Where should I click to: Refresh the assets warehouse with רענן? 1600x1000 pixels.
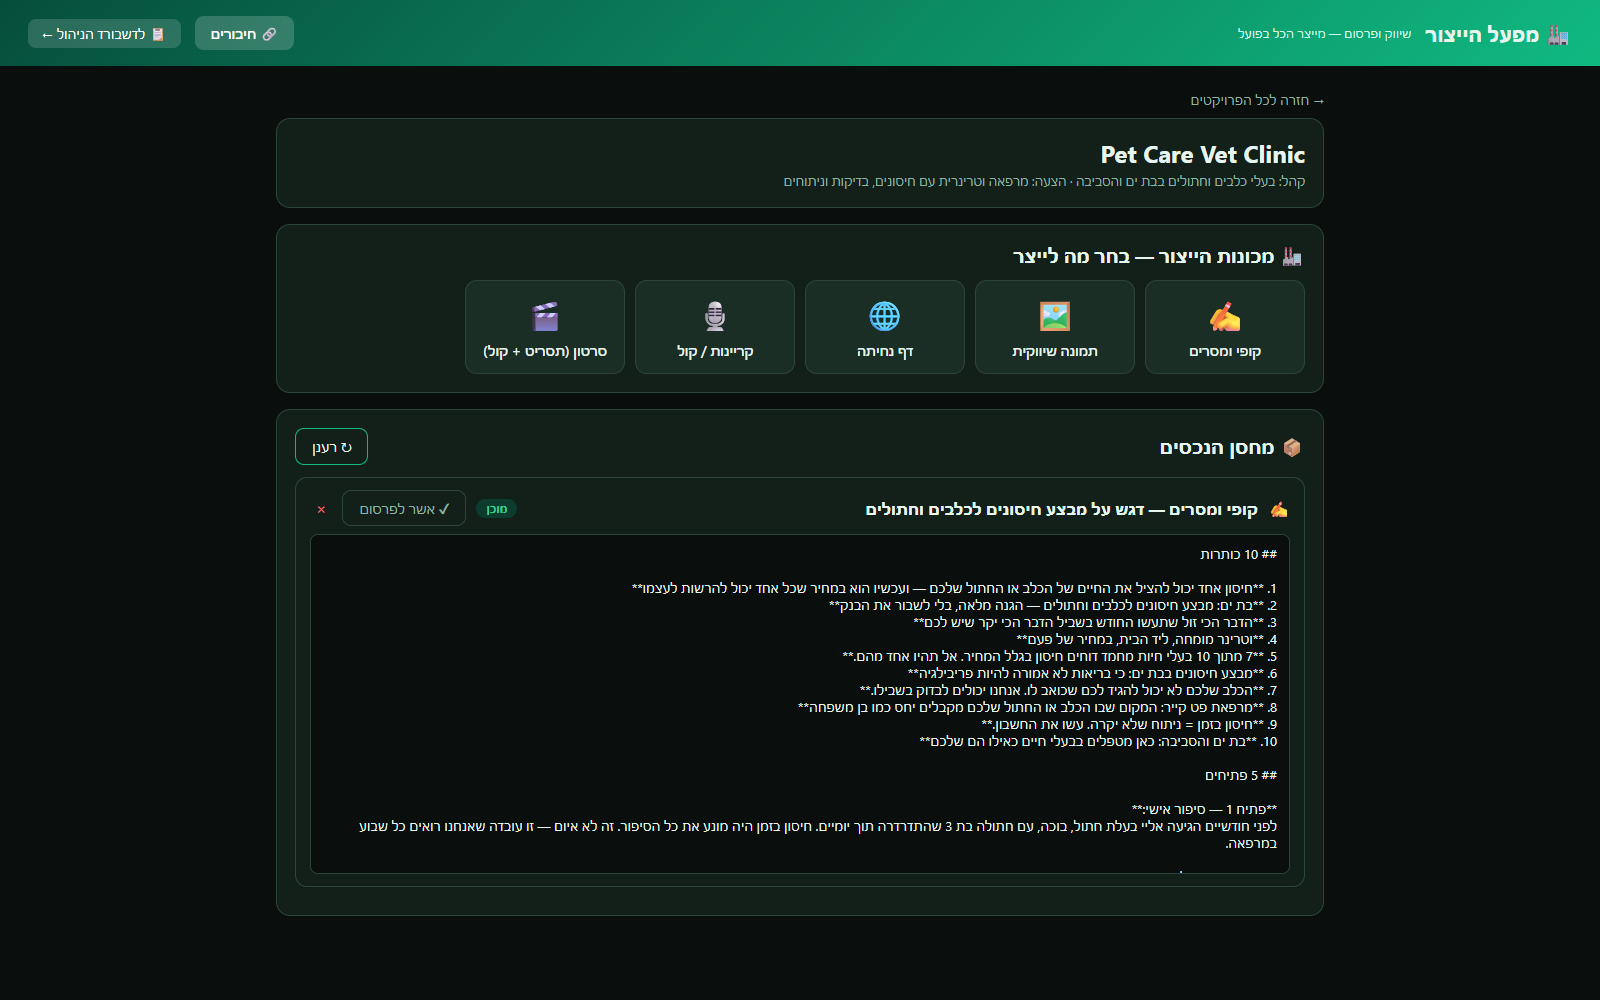tap(331, 447)
